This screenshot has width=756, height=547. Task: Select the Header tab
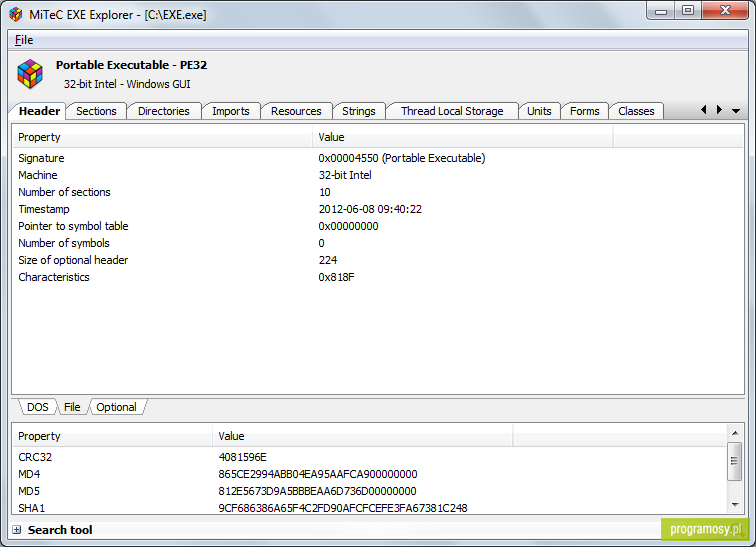coord(39,111)
